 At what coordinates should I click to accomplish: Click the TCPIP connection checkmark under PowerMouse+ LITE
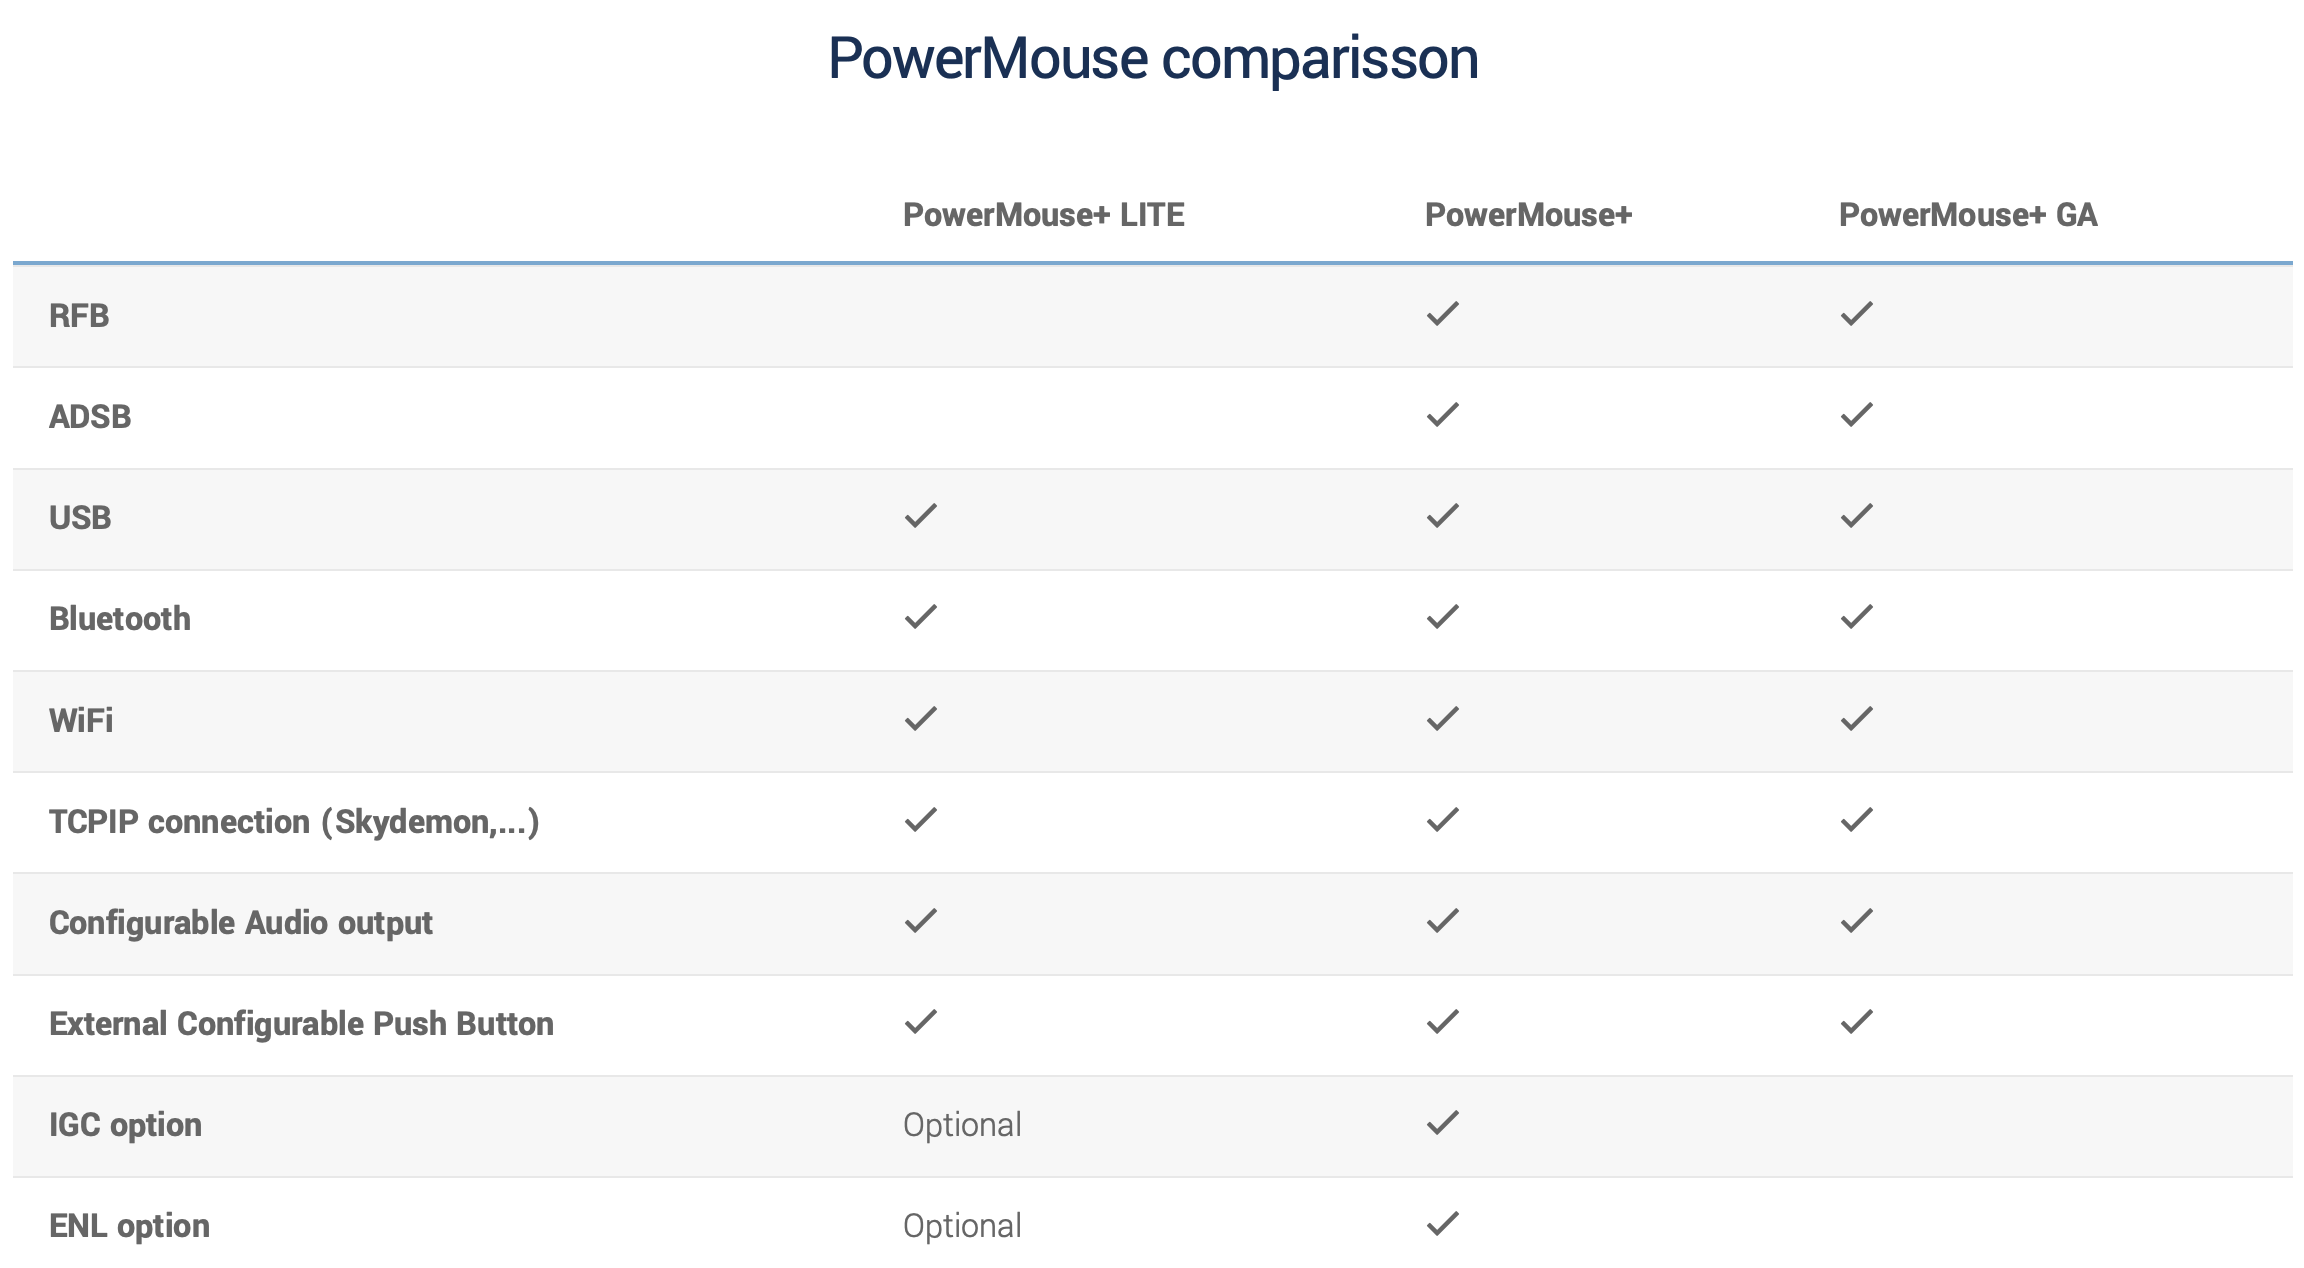(920, 820)
